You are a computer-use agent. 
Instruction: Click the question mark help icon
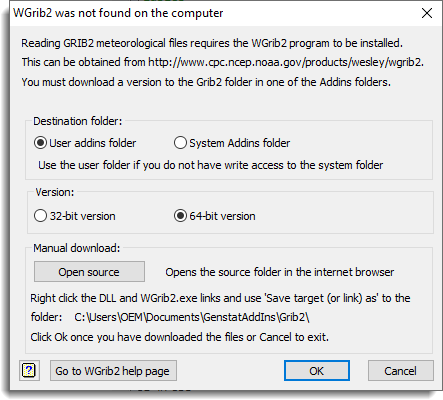tap(29, 370)
